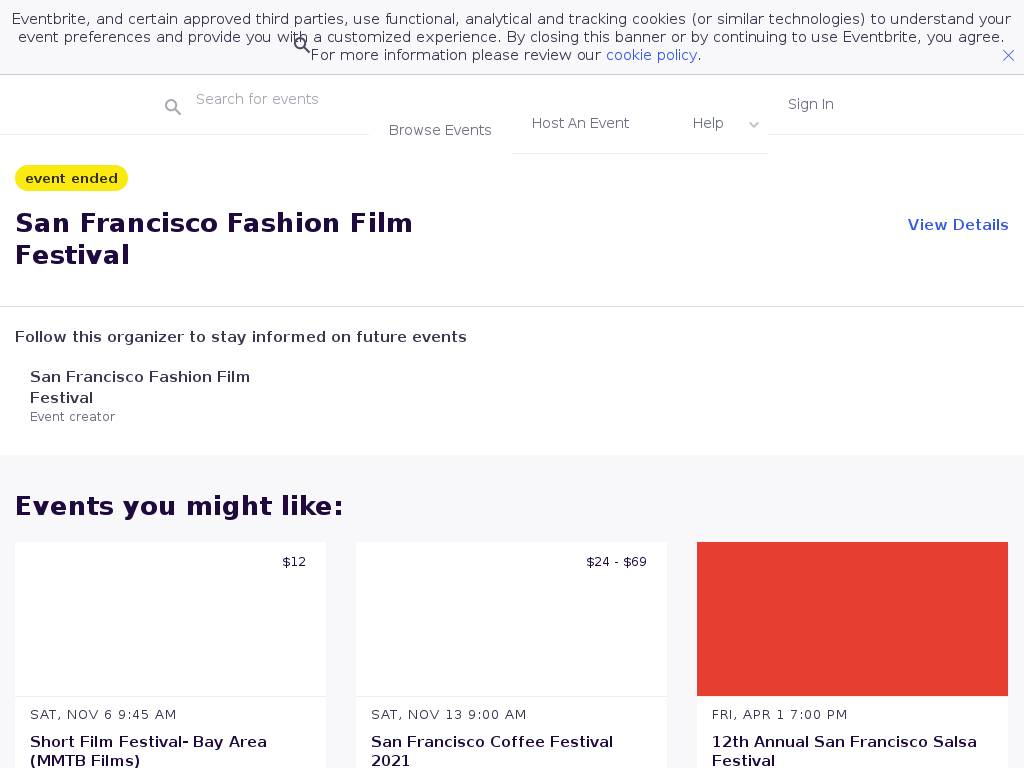
Task: Open San Francisco Fashion Film Festival organizer profile
Action: click(140, 387)
